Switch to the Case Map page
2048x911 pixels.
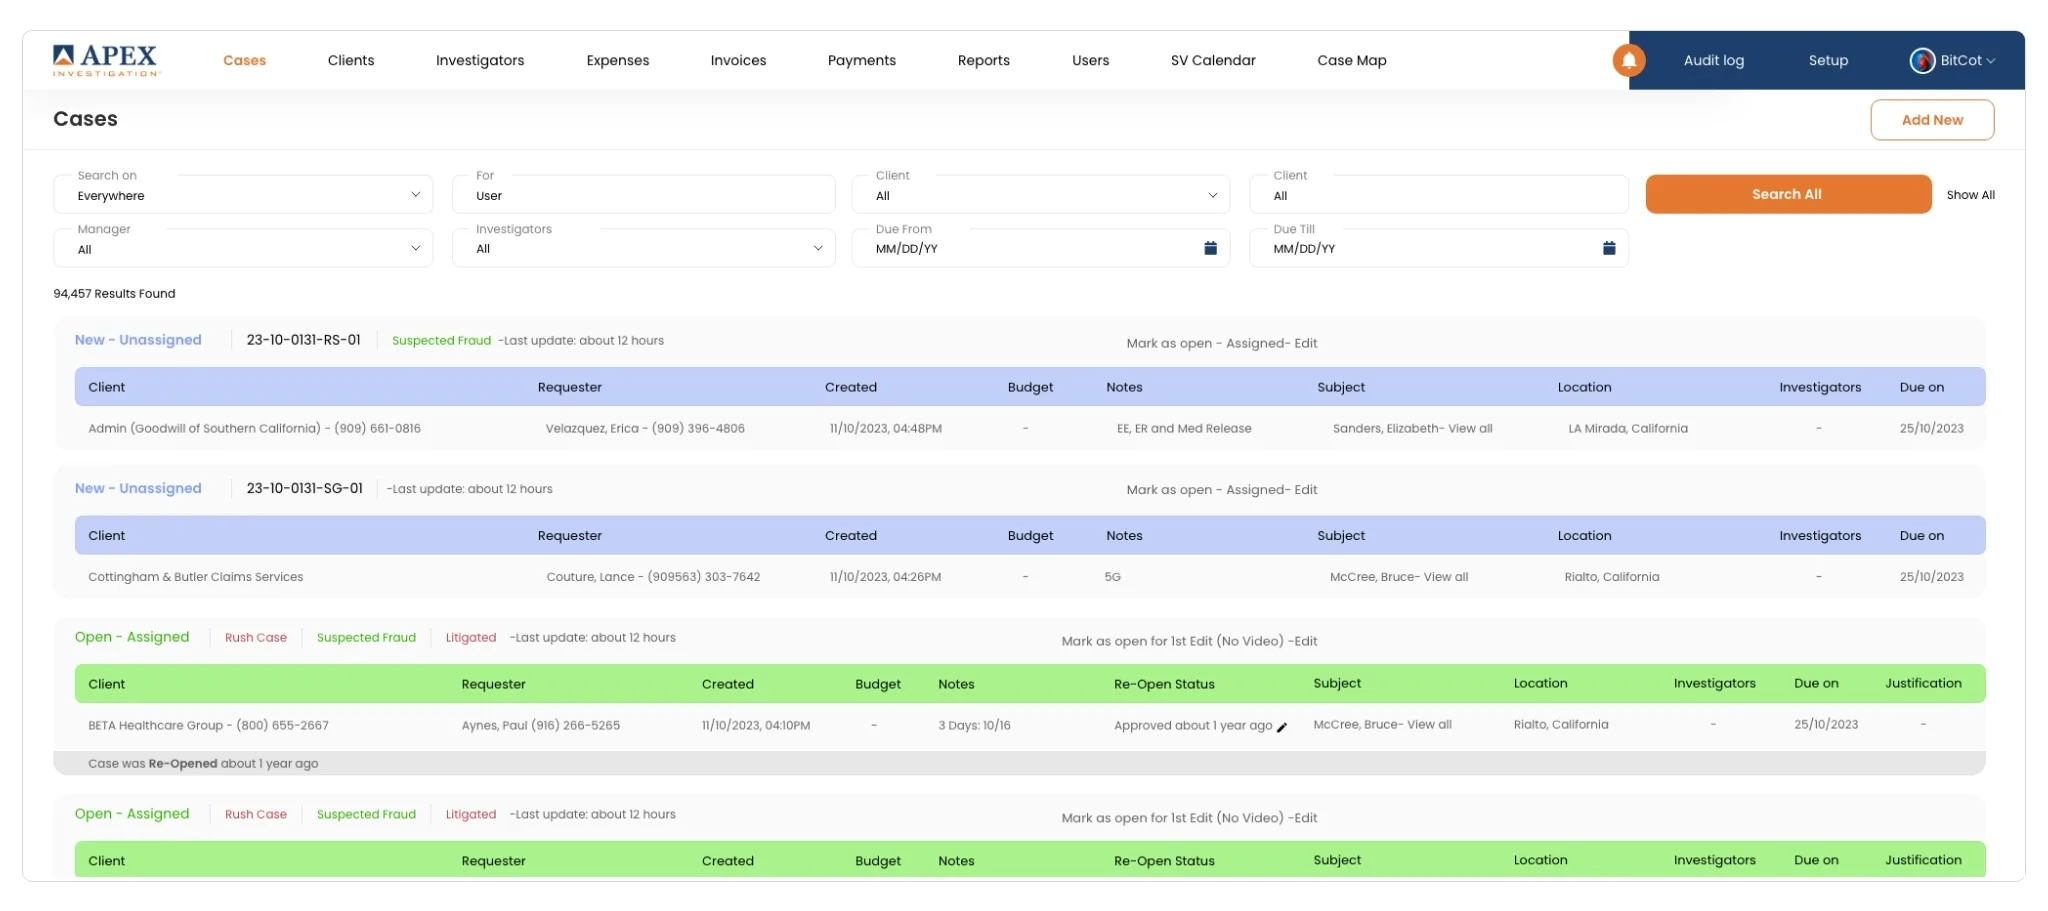point(1351,60)
